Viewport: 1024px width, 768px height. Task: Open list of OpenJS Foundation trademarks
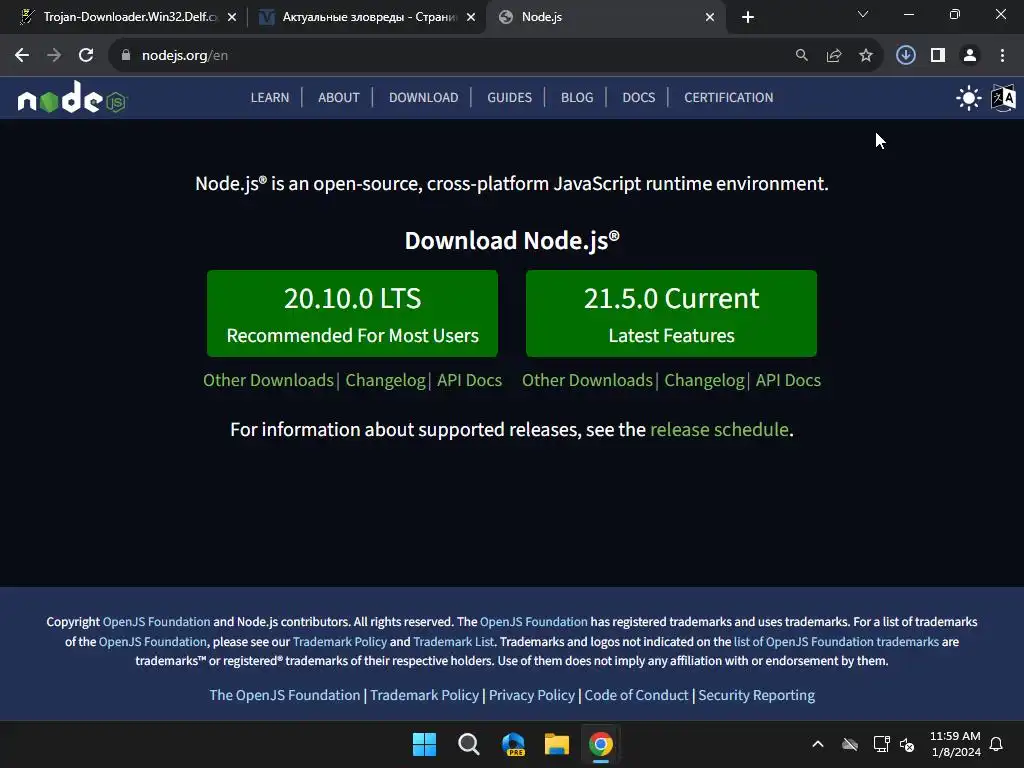836,641
